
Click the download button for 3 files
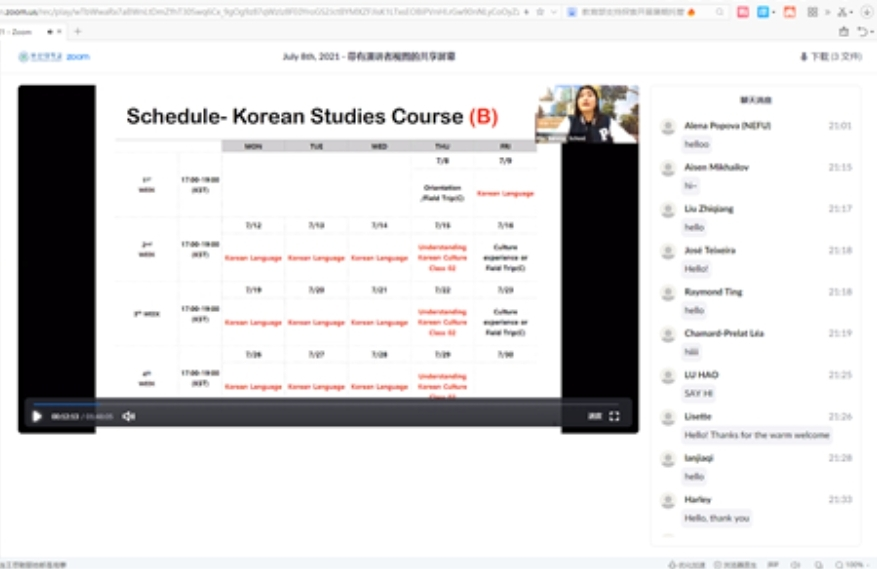tap(830, 57)
